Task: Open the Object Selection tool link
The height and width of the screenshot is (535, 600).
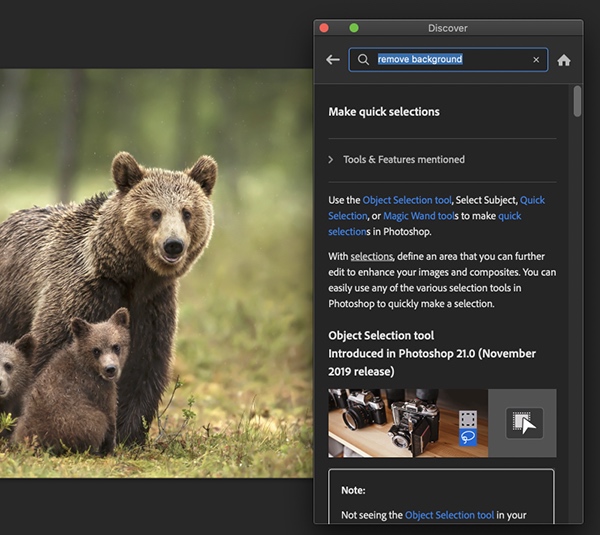Action: 407,200
